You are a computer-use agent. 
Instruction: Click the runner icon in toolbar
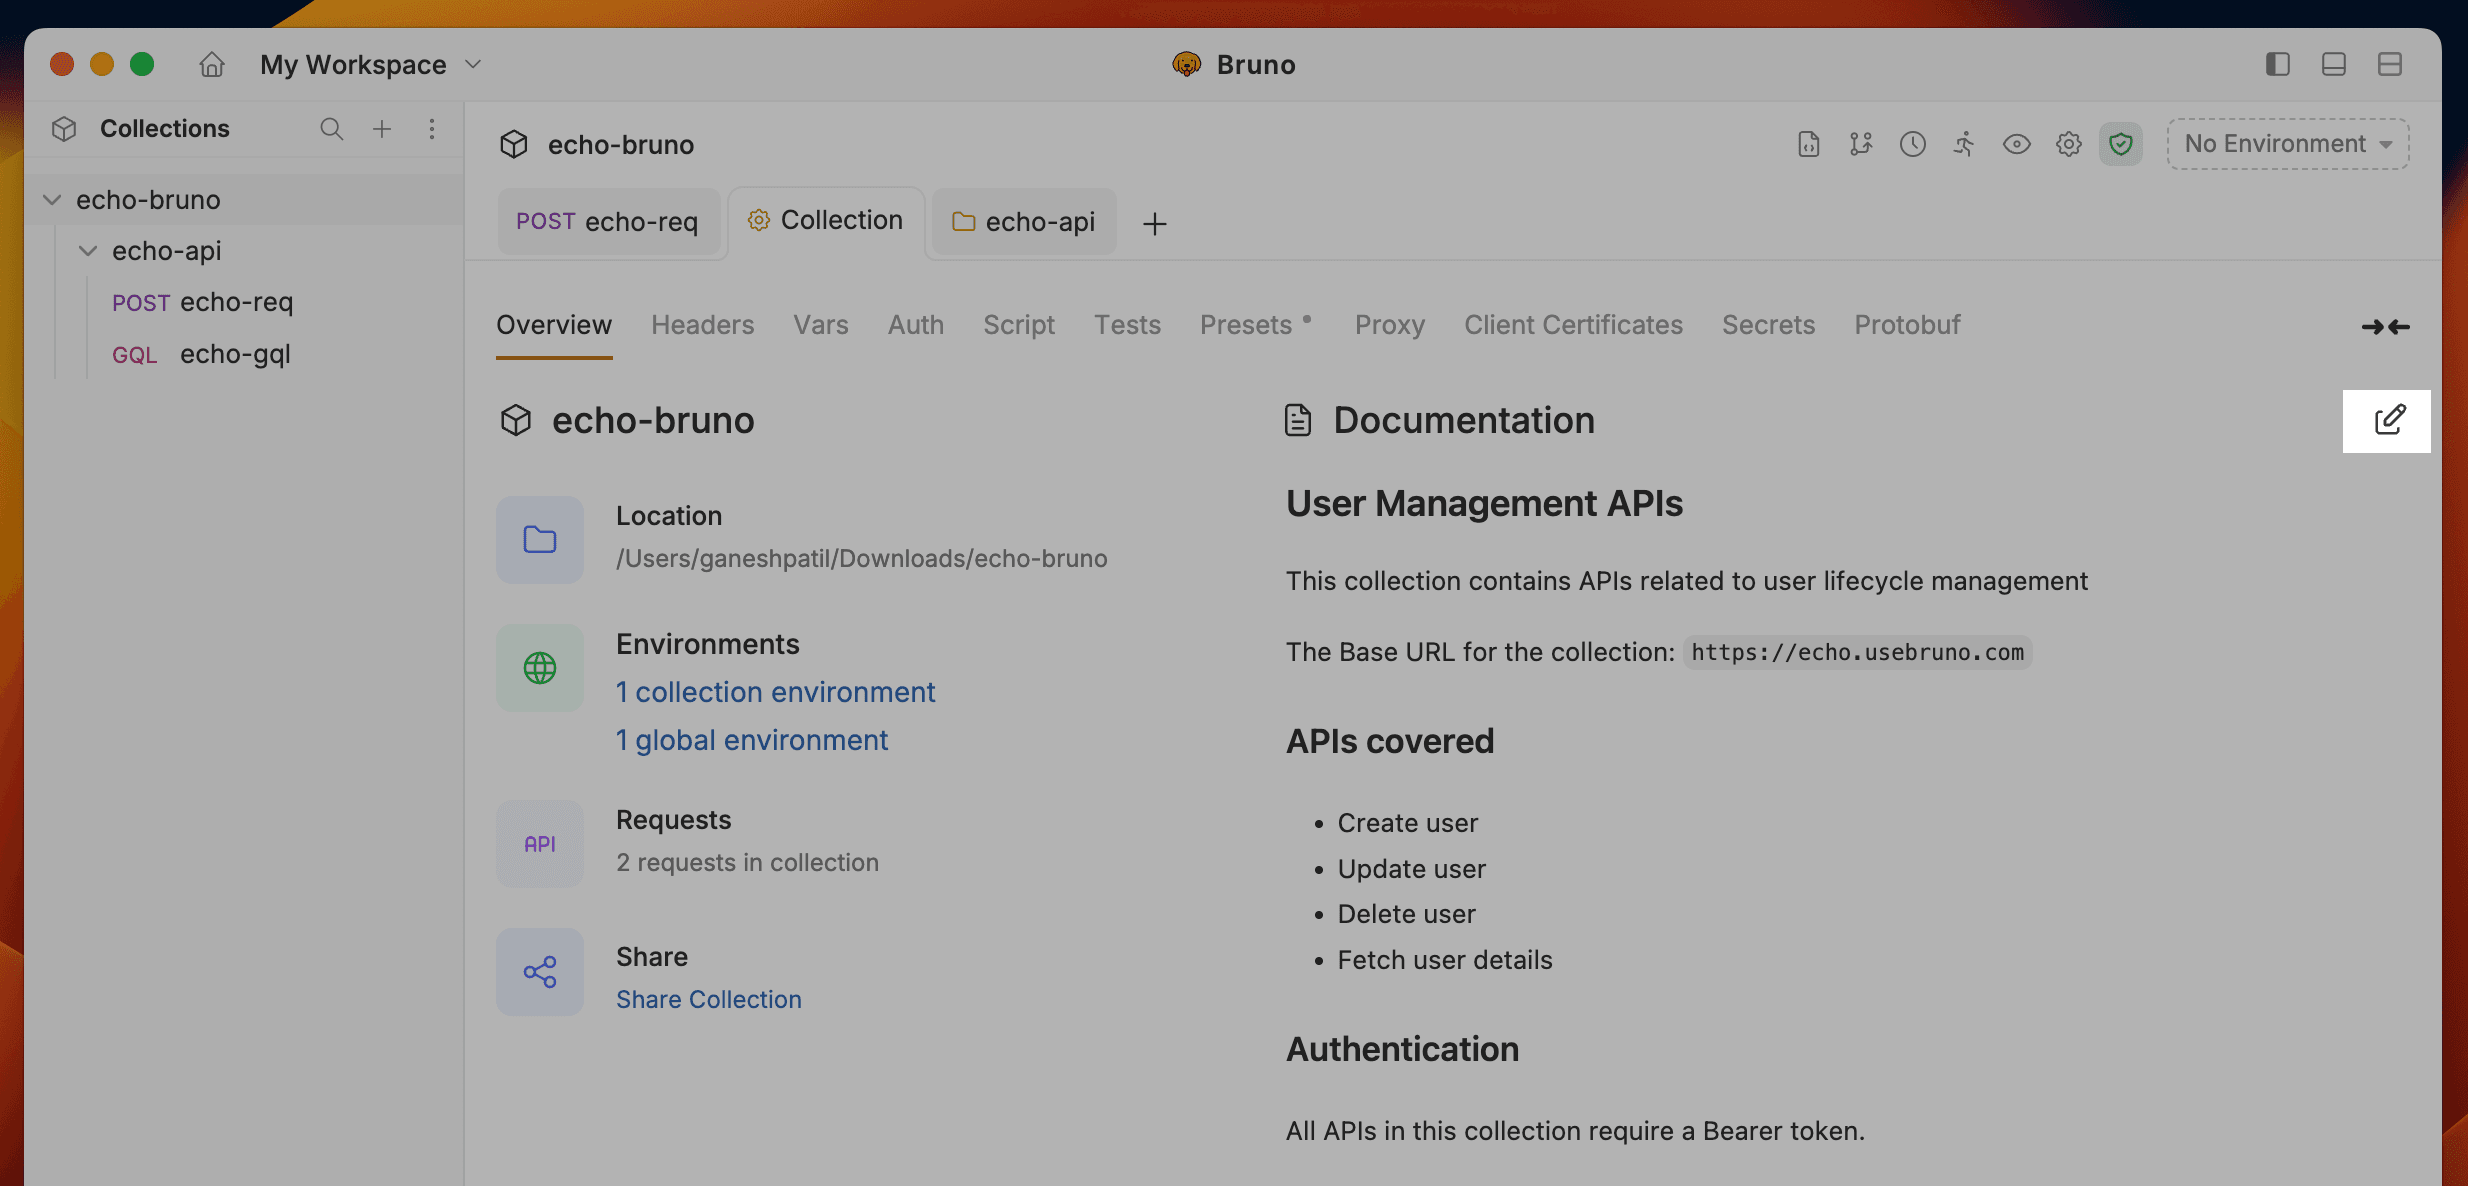[x=1964, y=145]
